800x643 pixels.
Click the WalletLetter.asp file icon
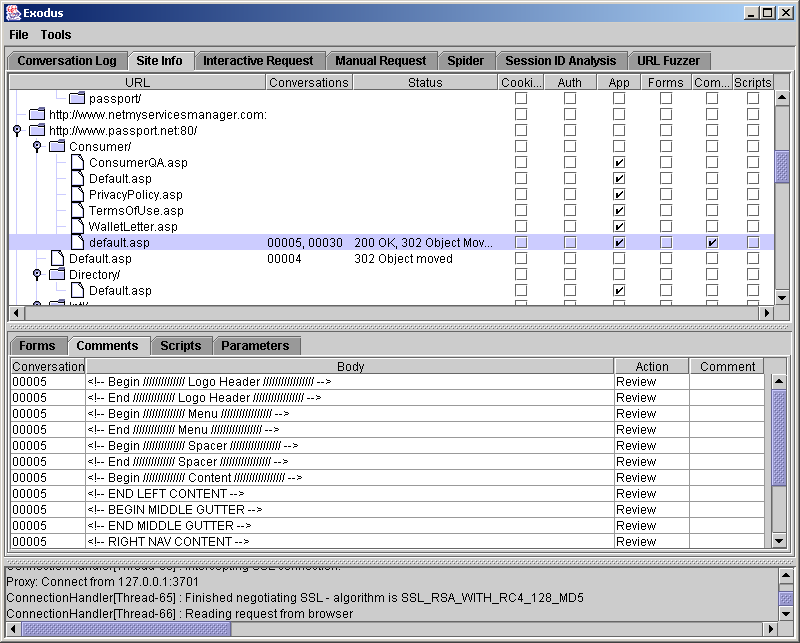click(77, 226)
